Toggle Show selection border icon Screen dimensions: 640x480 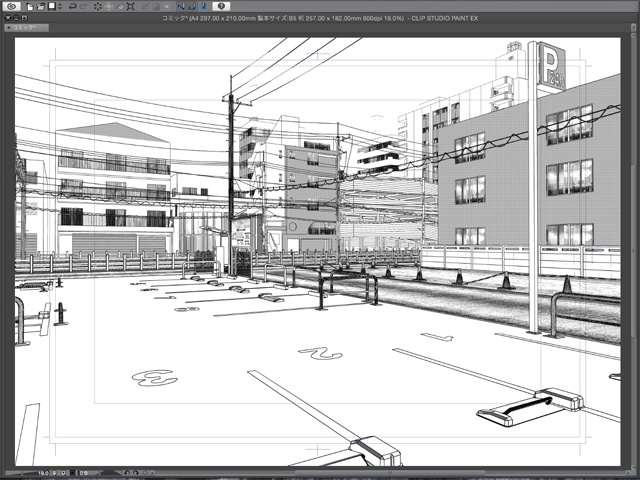[x=167, y=7]
